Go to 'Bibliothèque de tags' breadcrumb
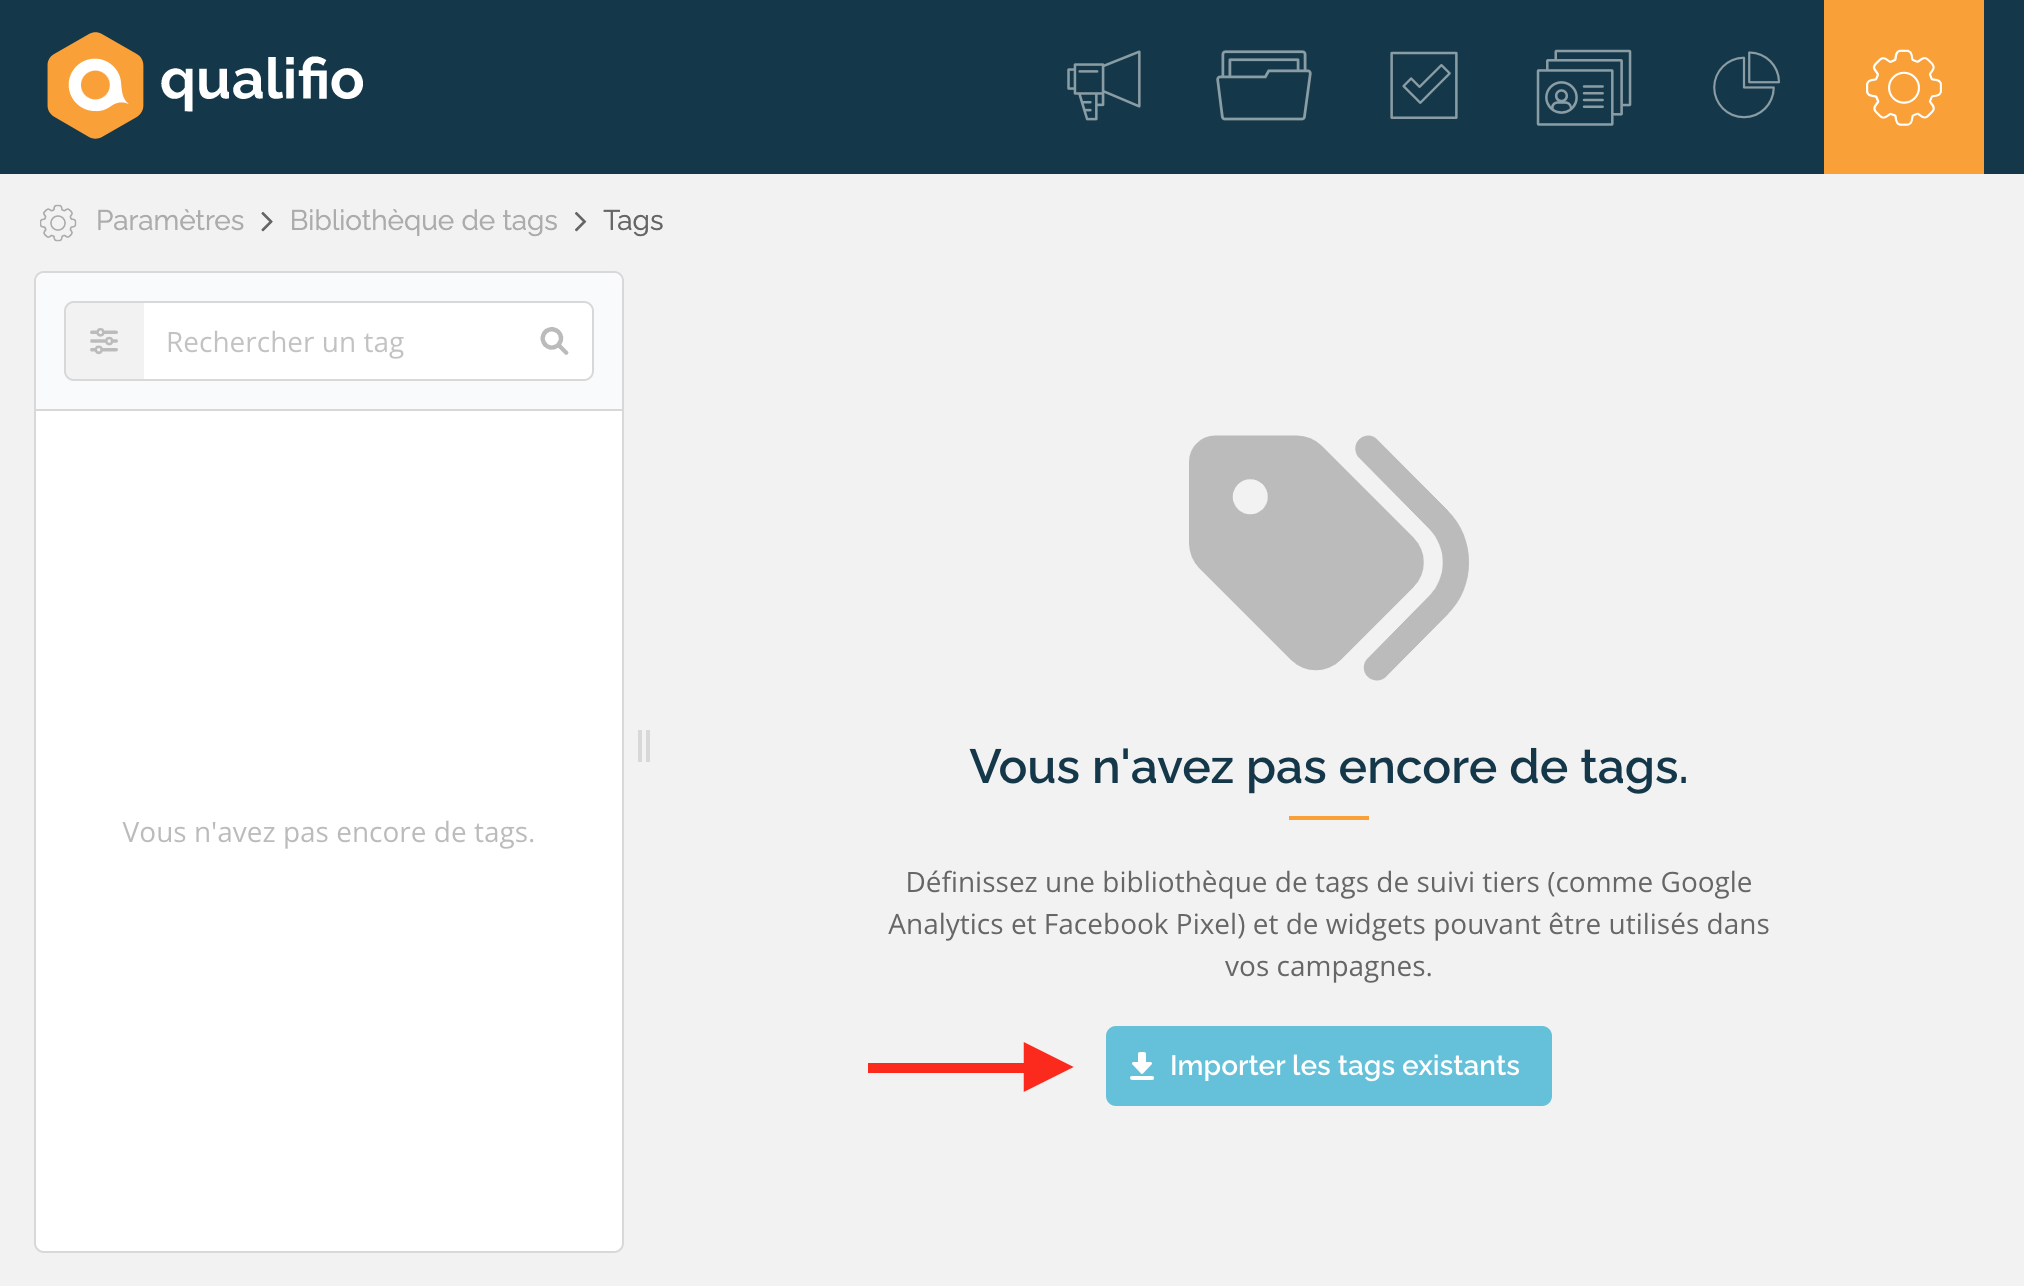Viewport: 2024px width, 1286px height. (423, 220)
